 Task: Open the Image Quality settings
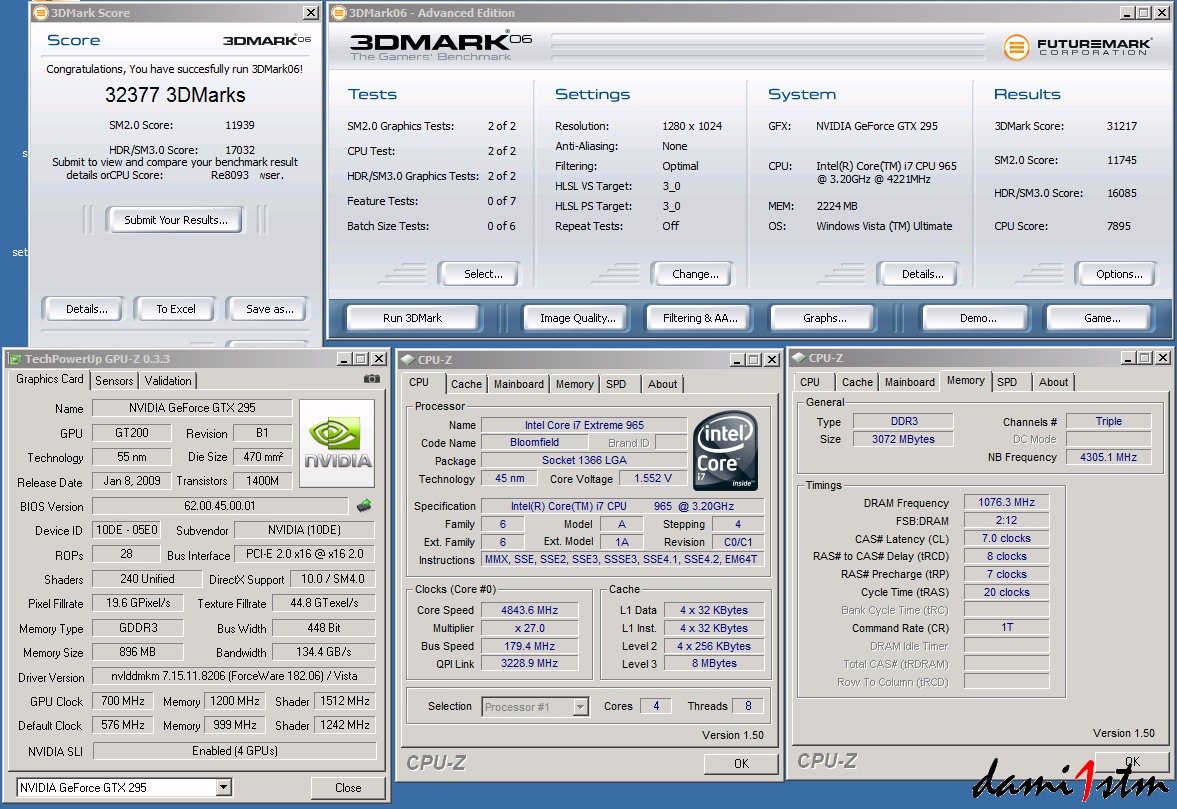click(x=578, y=318)
